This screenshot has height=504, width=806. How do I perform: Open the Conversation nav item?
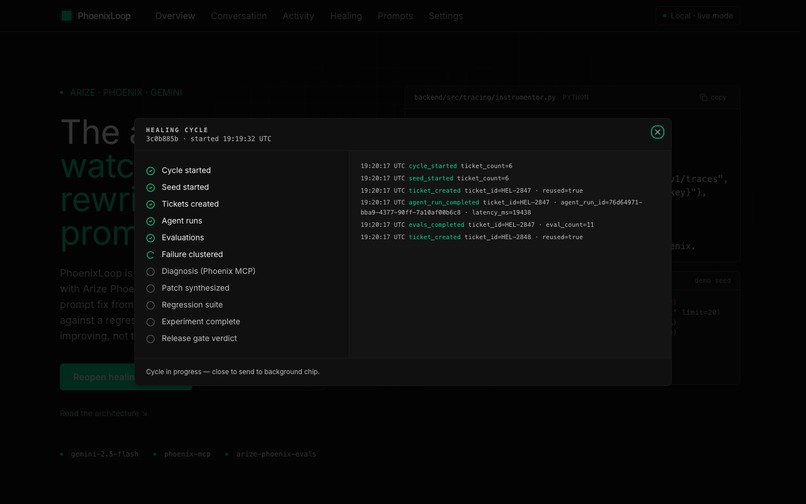(x=239, y=16)
